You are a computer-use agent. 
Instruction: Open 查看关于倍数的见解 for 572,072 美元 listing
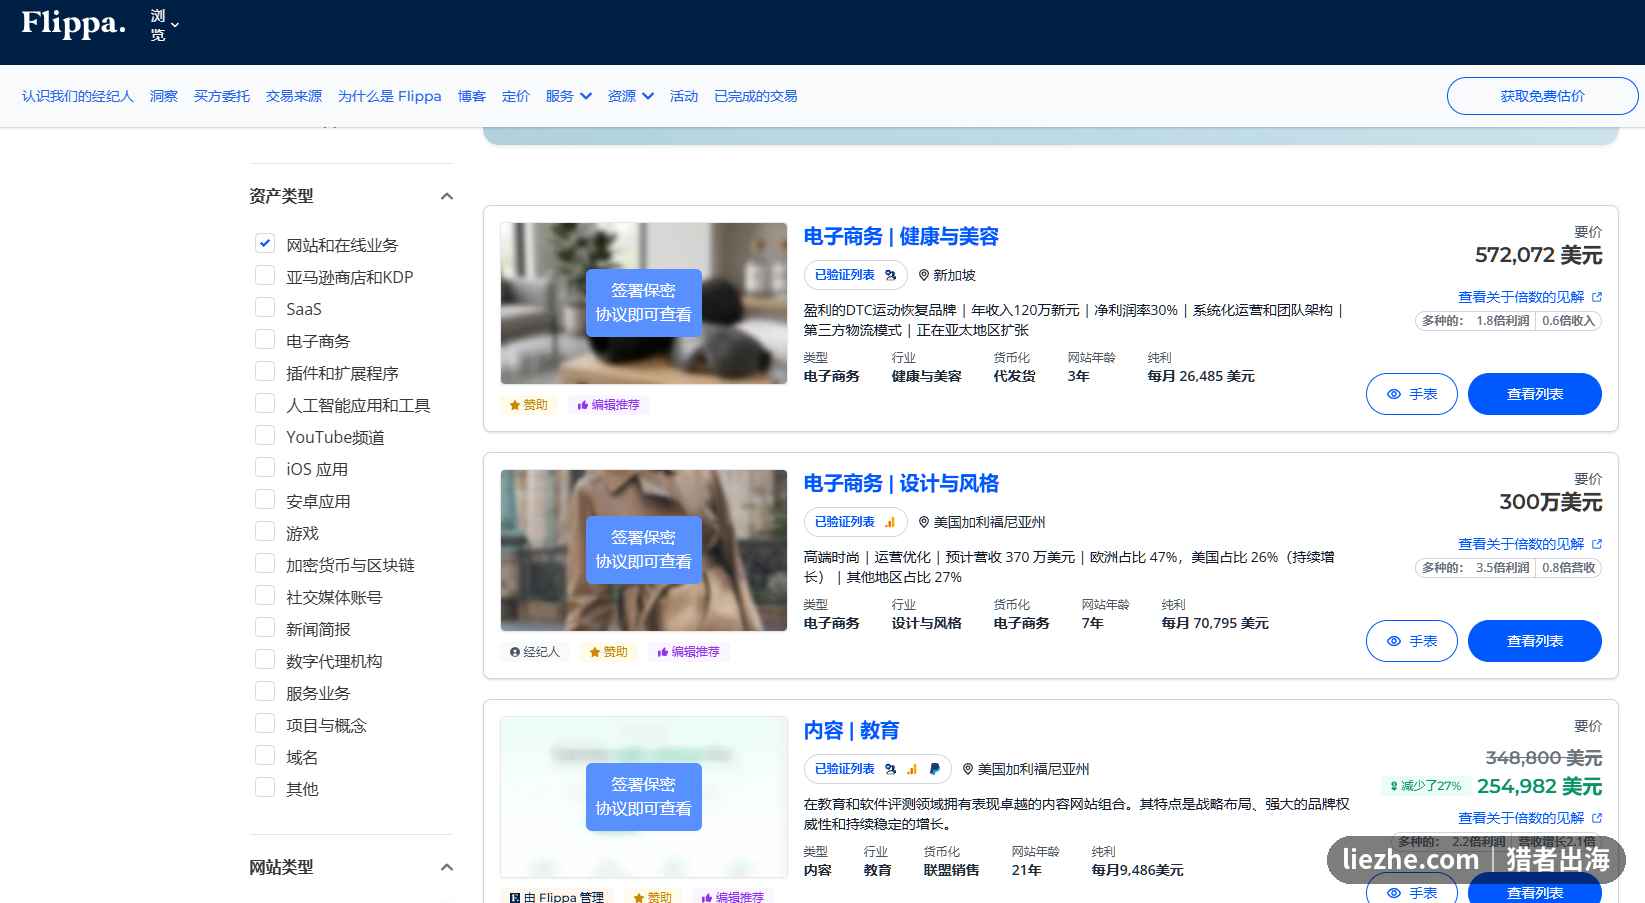pos(1529,297)
